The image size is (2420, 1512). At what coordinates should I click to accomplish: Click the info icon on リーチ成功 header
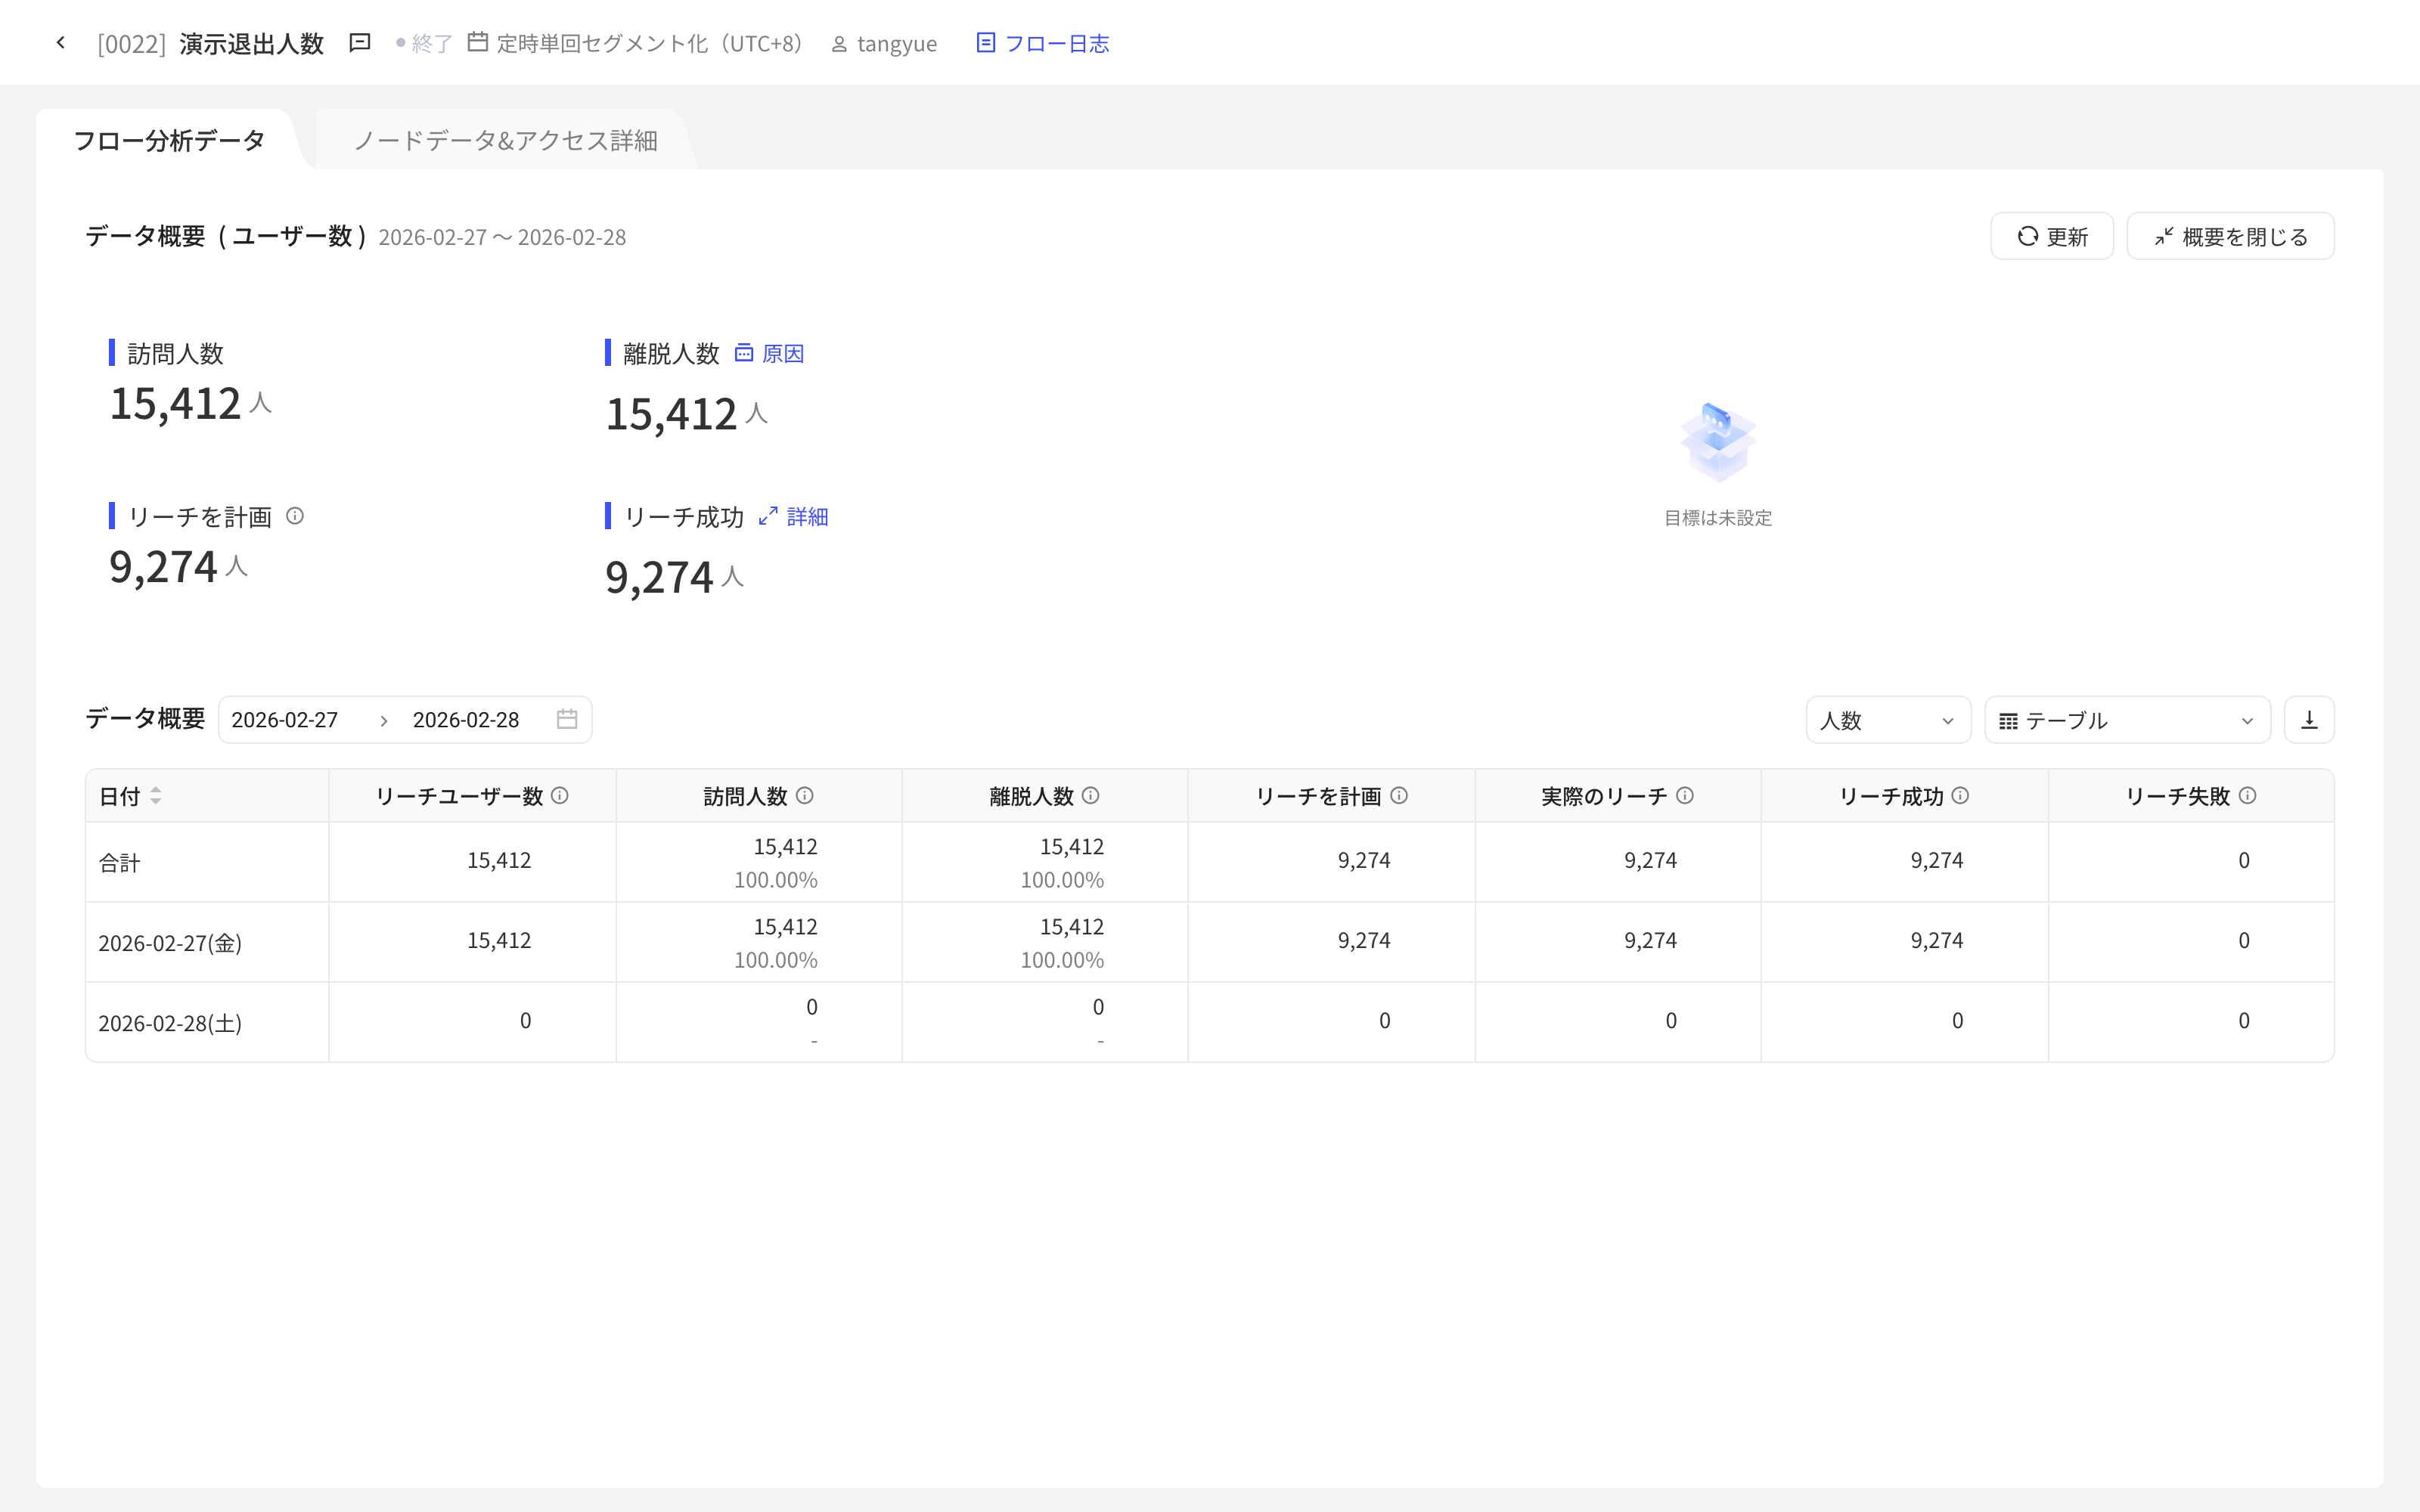click(1960, 796)
